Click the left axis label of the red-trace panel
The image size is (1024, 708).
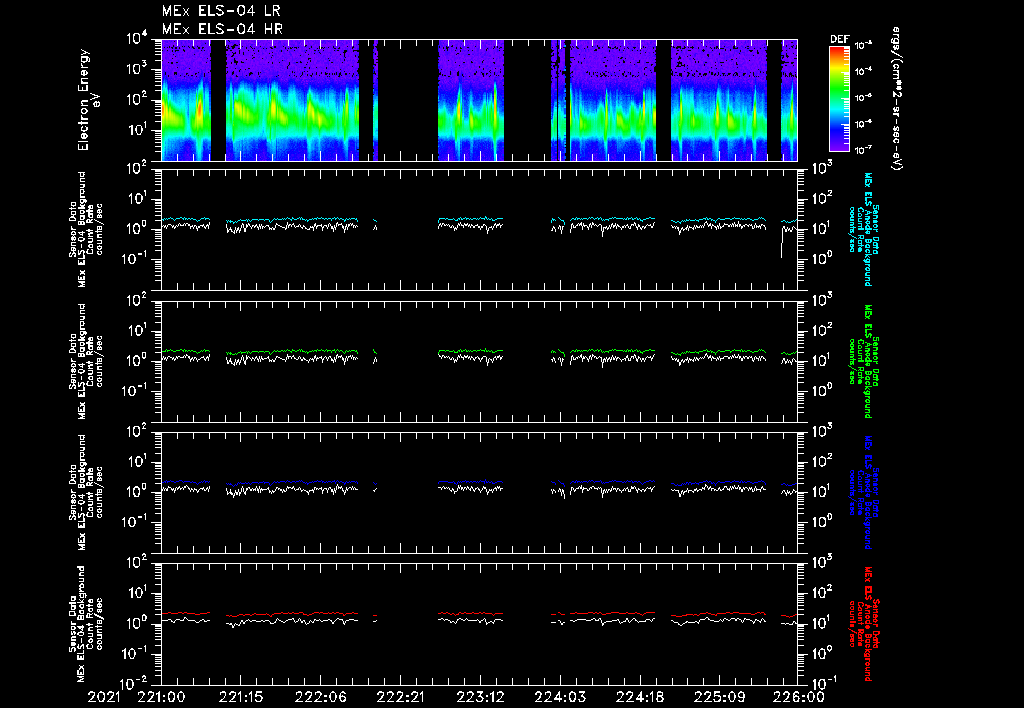pos(86,624)
